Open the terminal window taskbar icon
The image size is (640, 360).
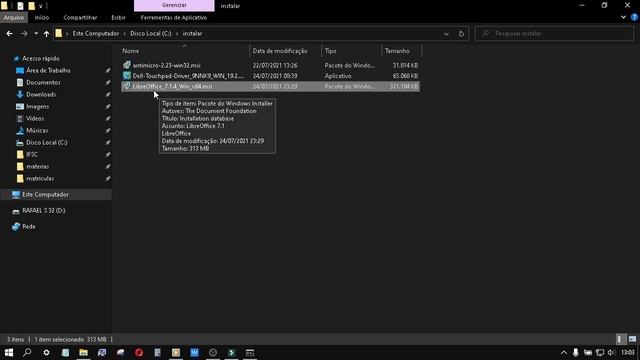tap(250, 352)
